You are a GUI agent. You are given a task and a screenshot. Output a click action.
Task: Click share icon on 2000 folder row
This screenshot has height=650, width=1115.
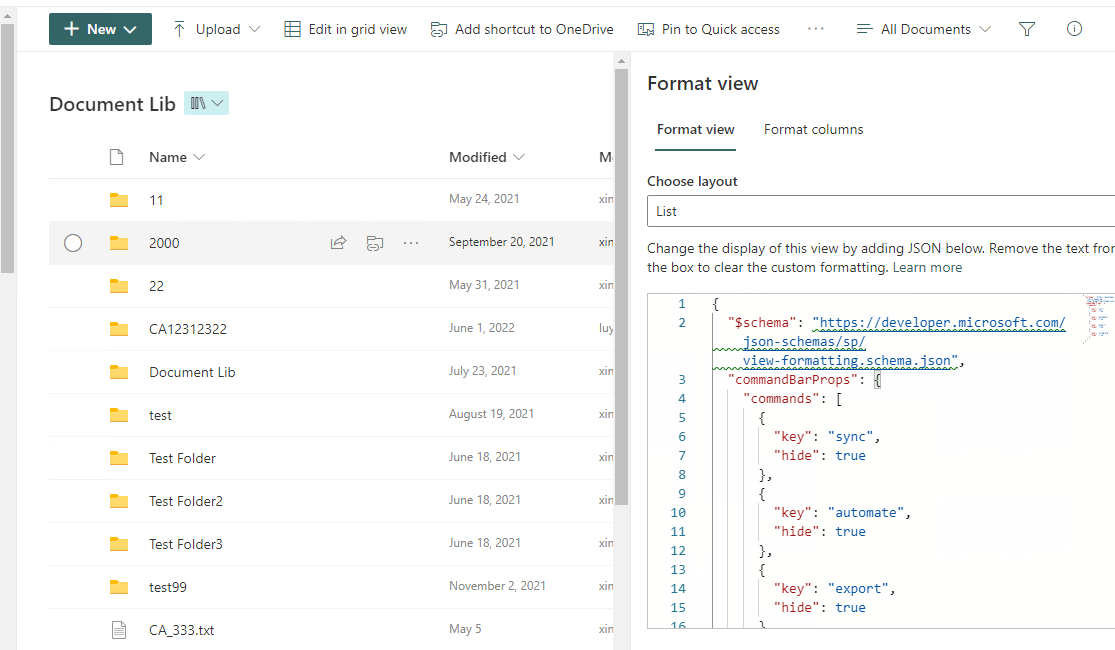tap(338, 242)
